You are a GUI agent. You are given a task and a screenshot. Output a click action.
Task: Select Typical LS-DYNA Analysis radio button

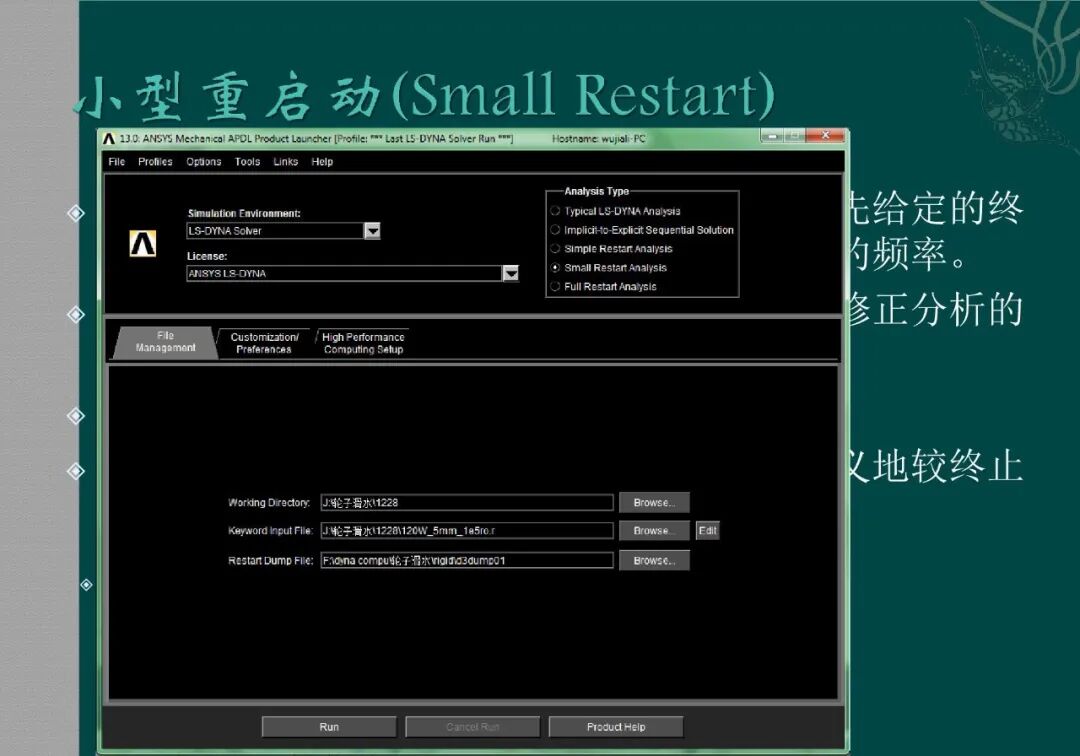coord(555,211)
